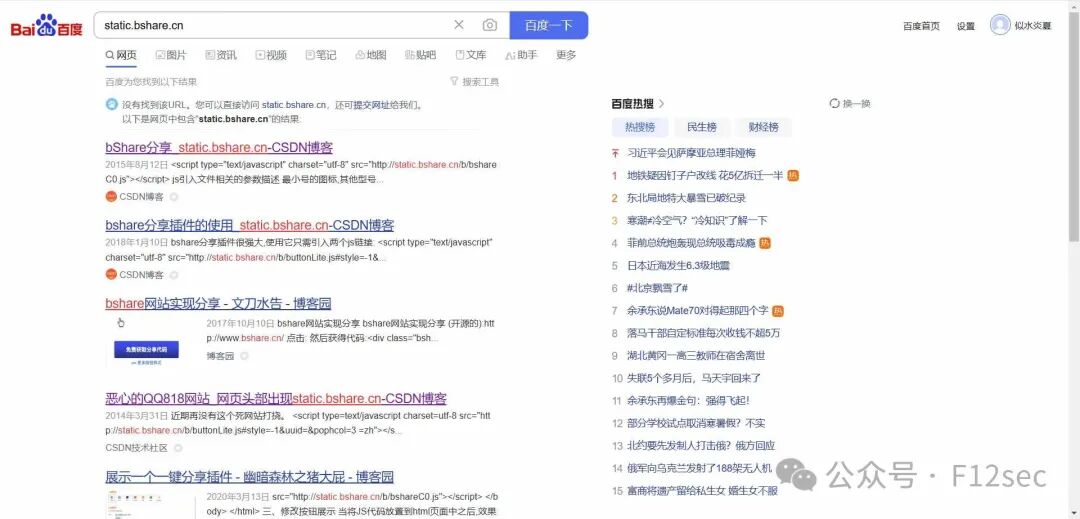This screenshot has width=1080, height=519.
Task: Open hot item 落马干部自定标准每次收钱不超5万
Action: pos(703,333)
